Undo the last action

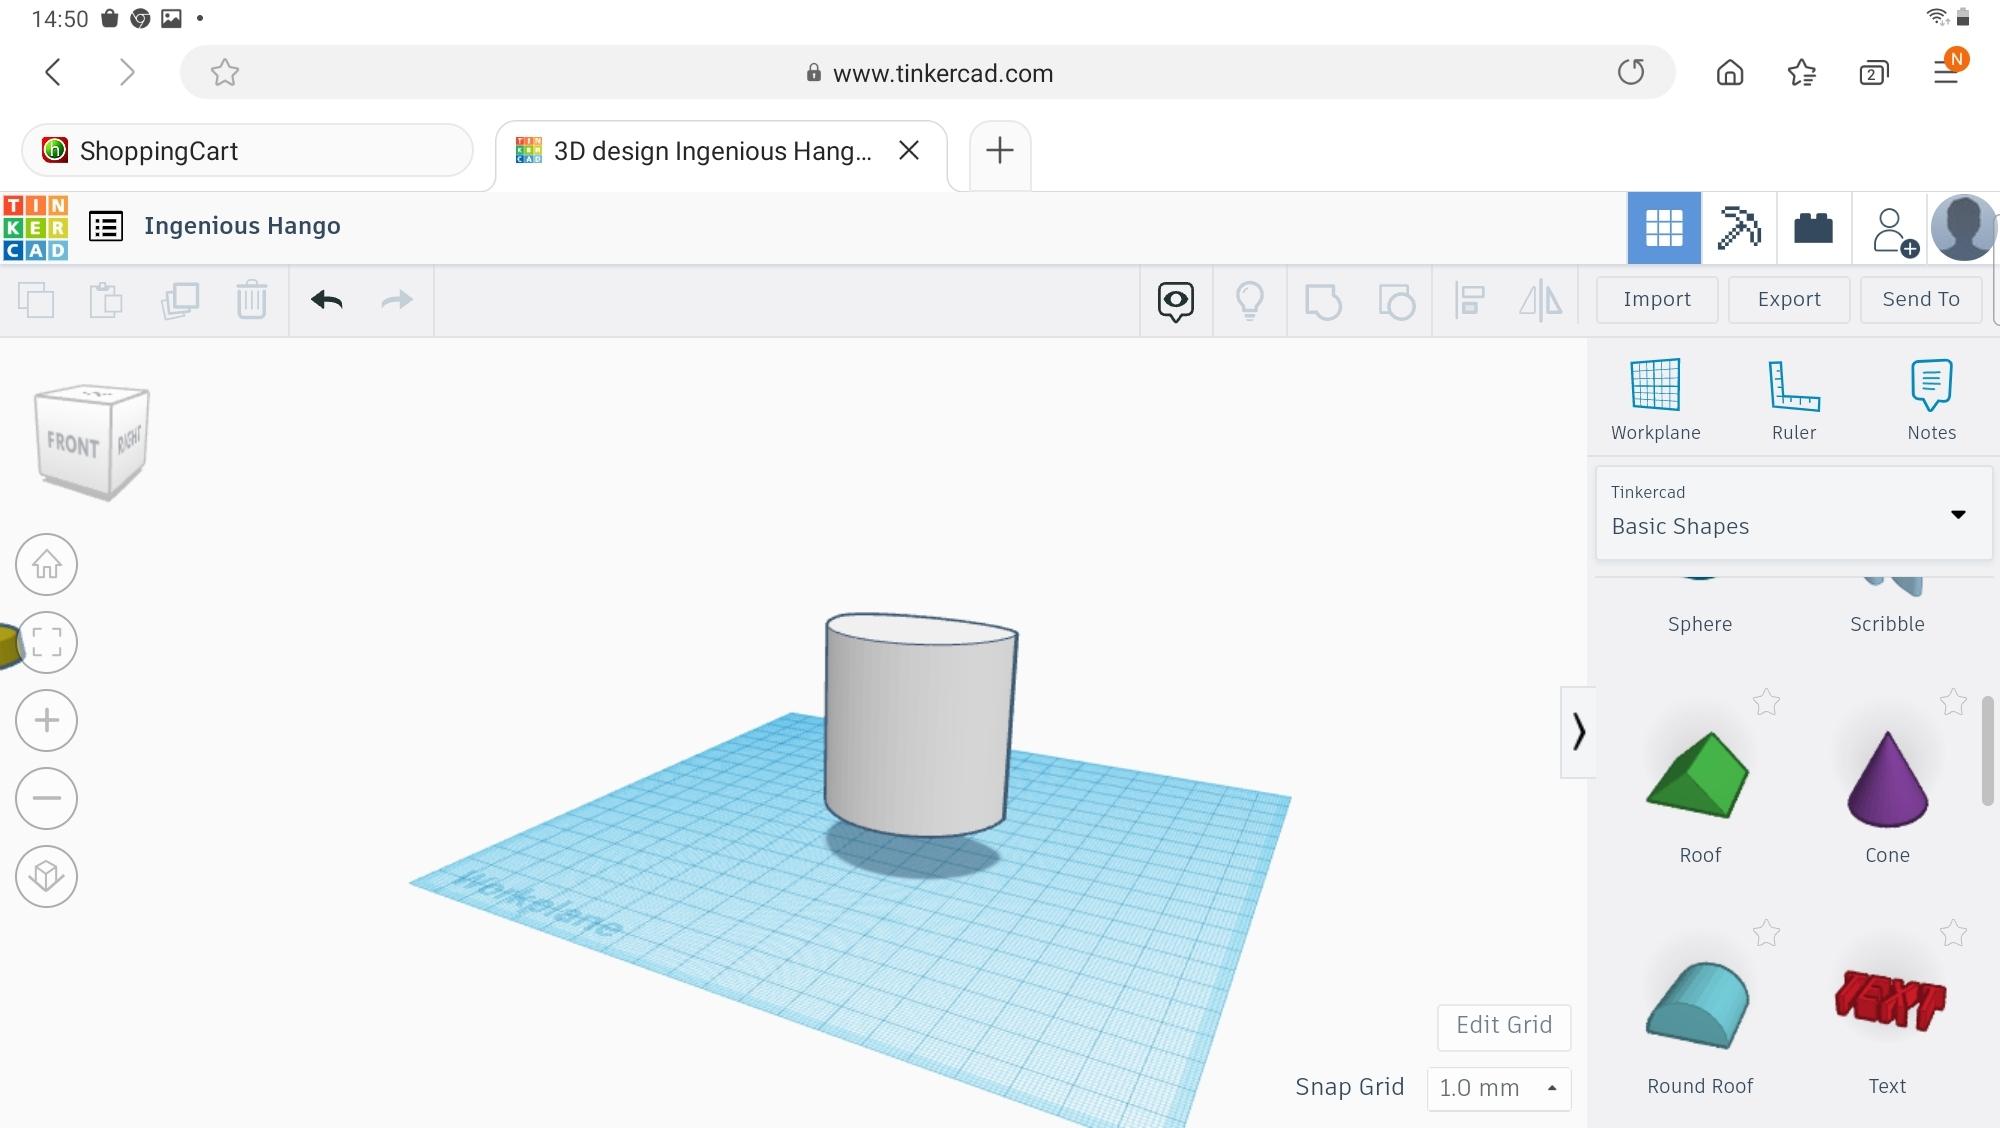point(327,300)
